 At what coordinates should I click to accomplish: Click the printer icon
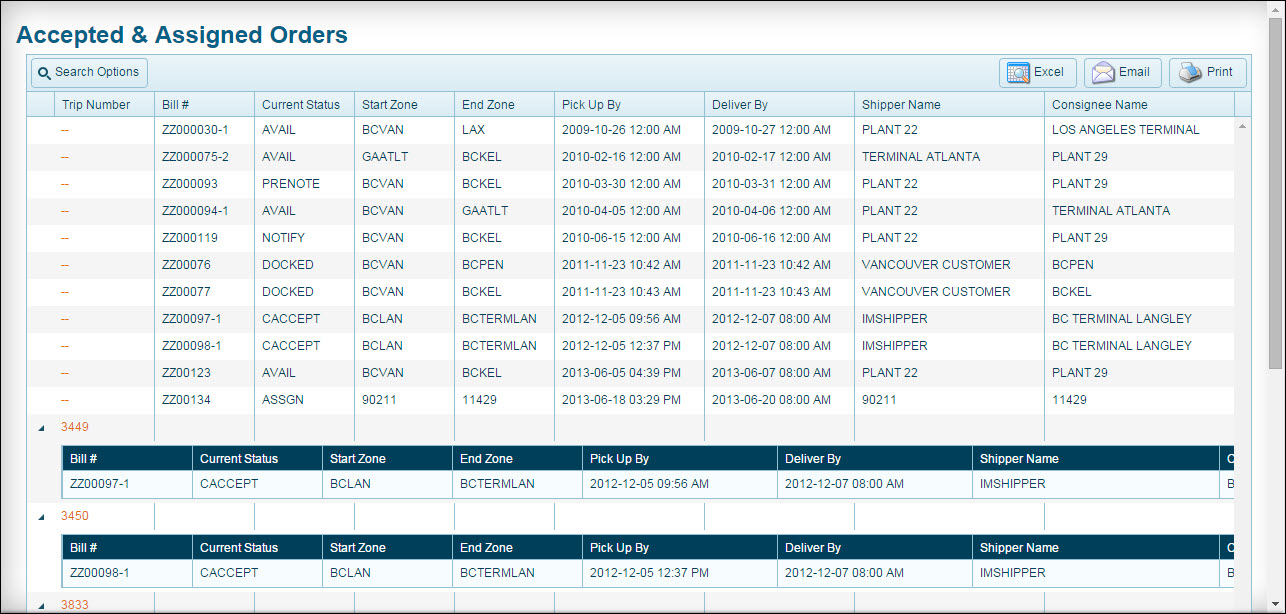point(1189,73)
